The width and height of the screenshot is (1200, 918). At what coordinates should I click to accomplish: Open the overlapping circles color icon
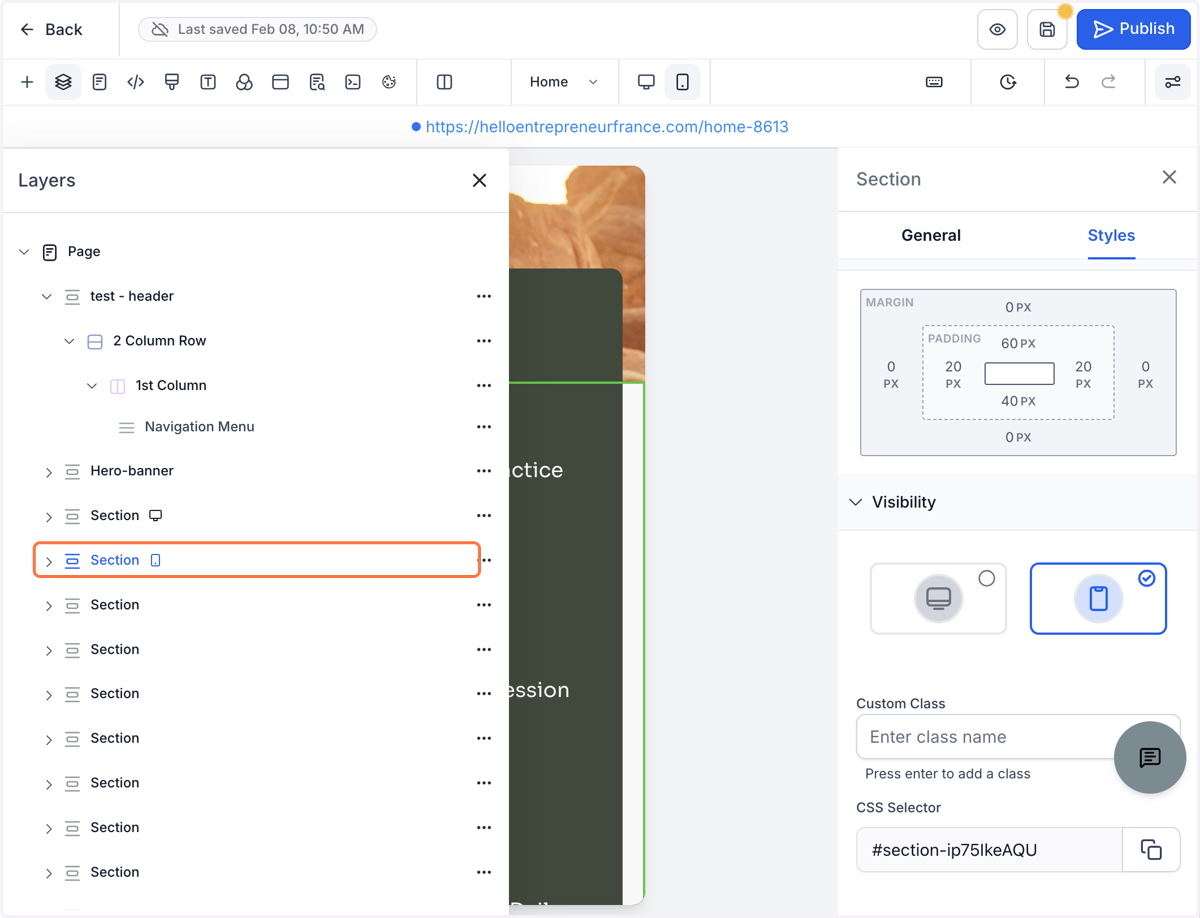(x=244, y=82)
